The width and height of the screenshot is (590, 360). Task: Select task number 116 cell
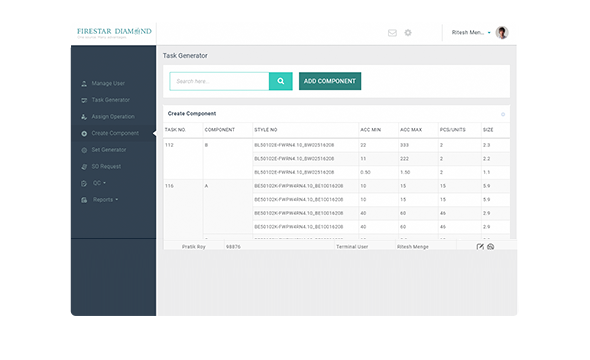[x=169, y=186]
